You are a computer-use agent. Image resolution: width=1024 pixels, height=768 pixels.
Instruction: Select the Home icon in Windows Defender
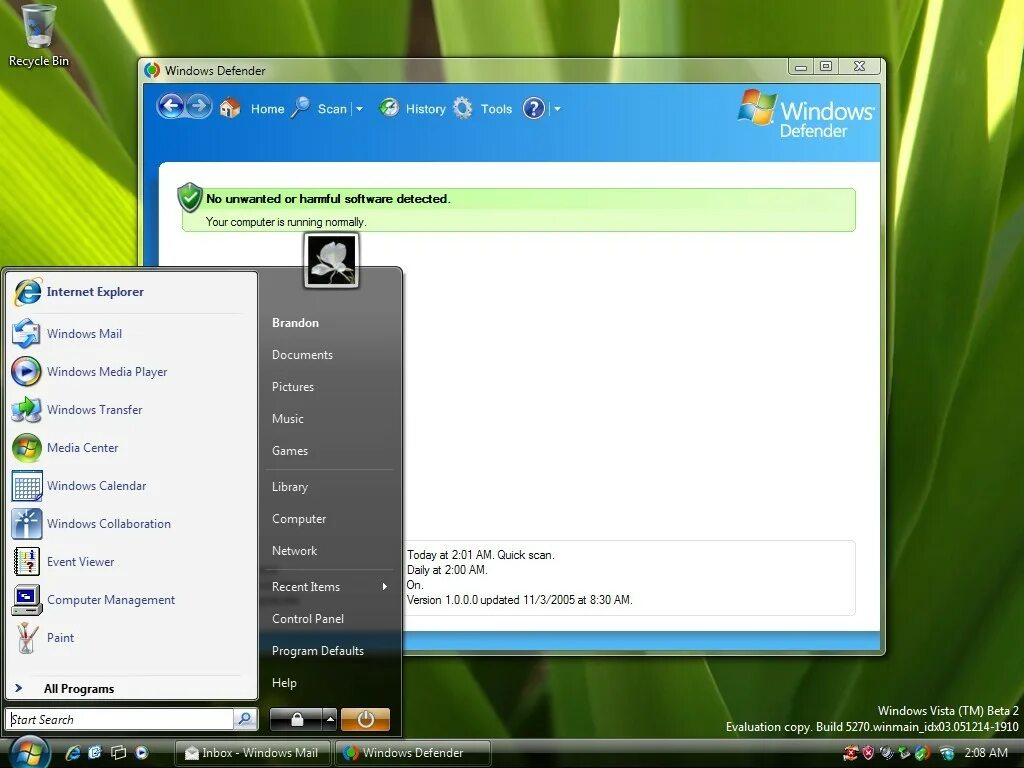(228, 108)
